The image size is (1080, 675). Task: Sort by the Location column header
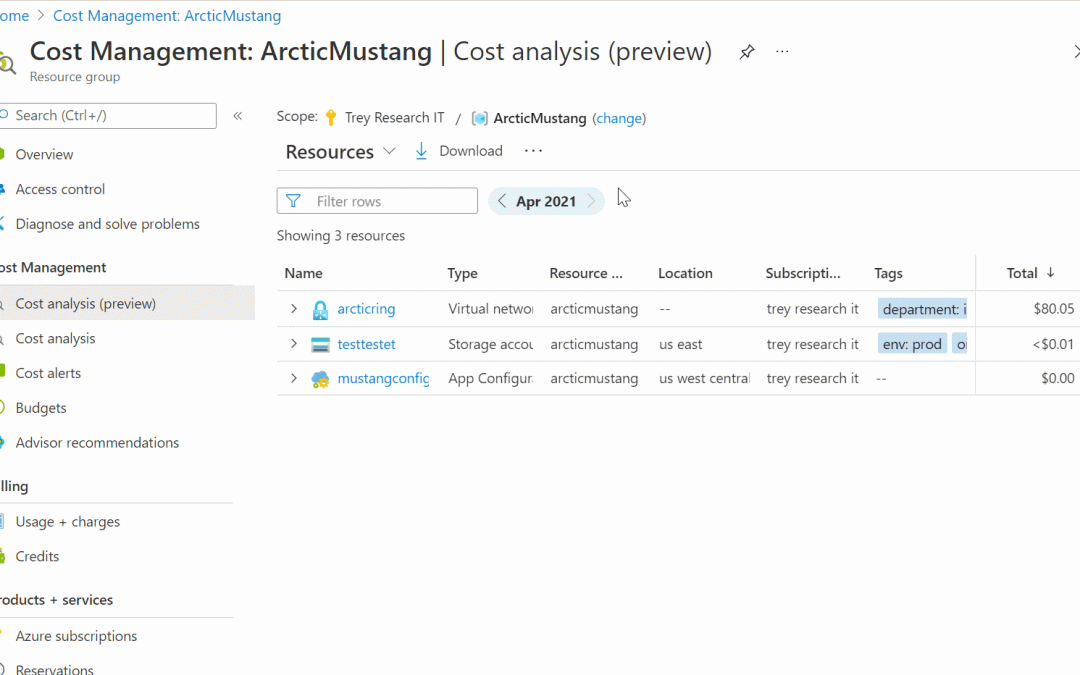pyautogui.click(x=685, y=273)
